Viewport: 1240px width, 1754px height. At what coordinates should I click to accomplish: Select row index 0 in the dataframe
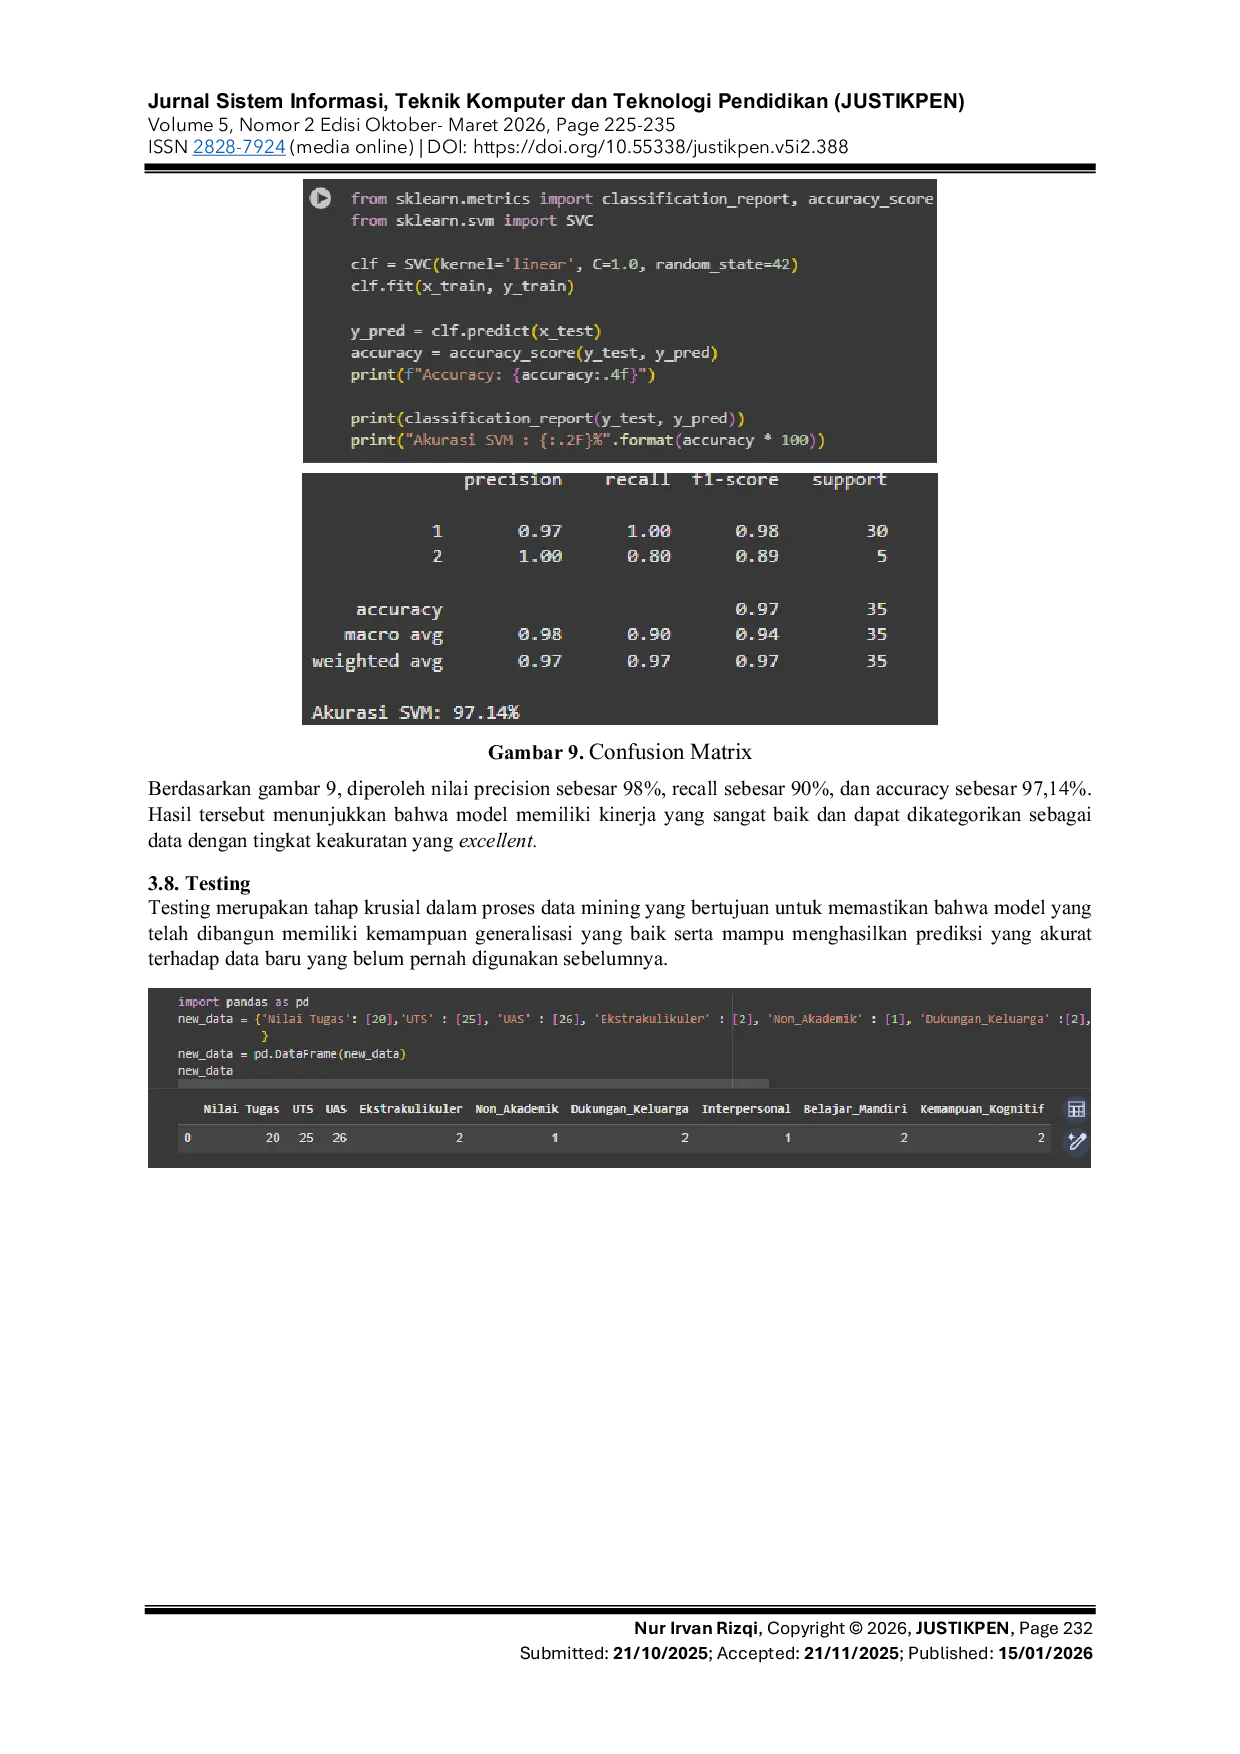pos(187,1138)
